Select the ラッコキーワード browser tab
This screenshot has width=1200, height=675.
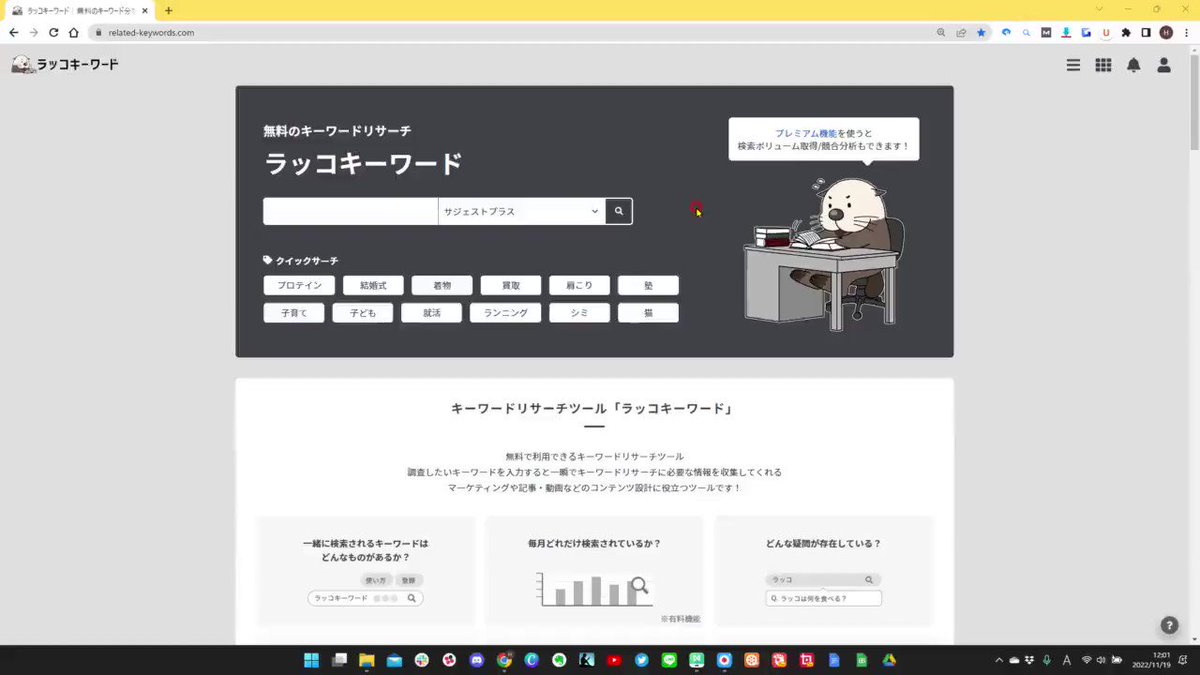[78, 10]
